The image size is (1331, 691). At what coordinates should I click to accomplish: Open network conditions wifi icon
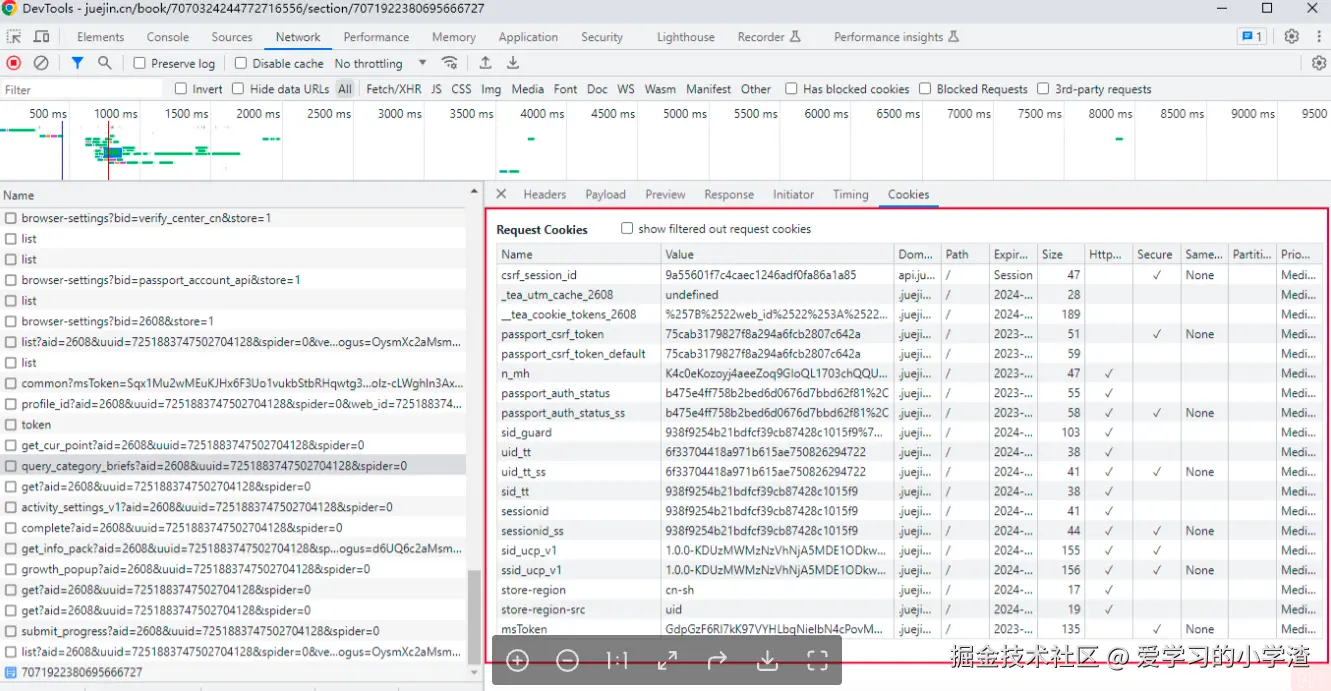(x=450, y=63)
